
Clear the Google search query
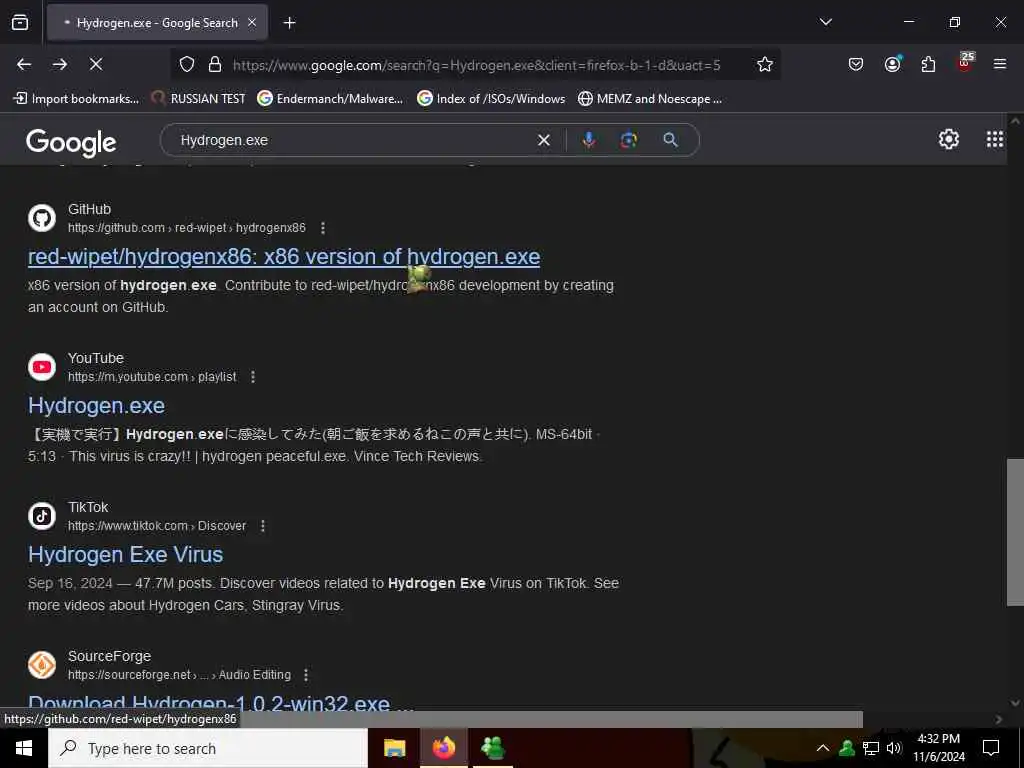[543, 140]
